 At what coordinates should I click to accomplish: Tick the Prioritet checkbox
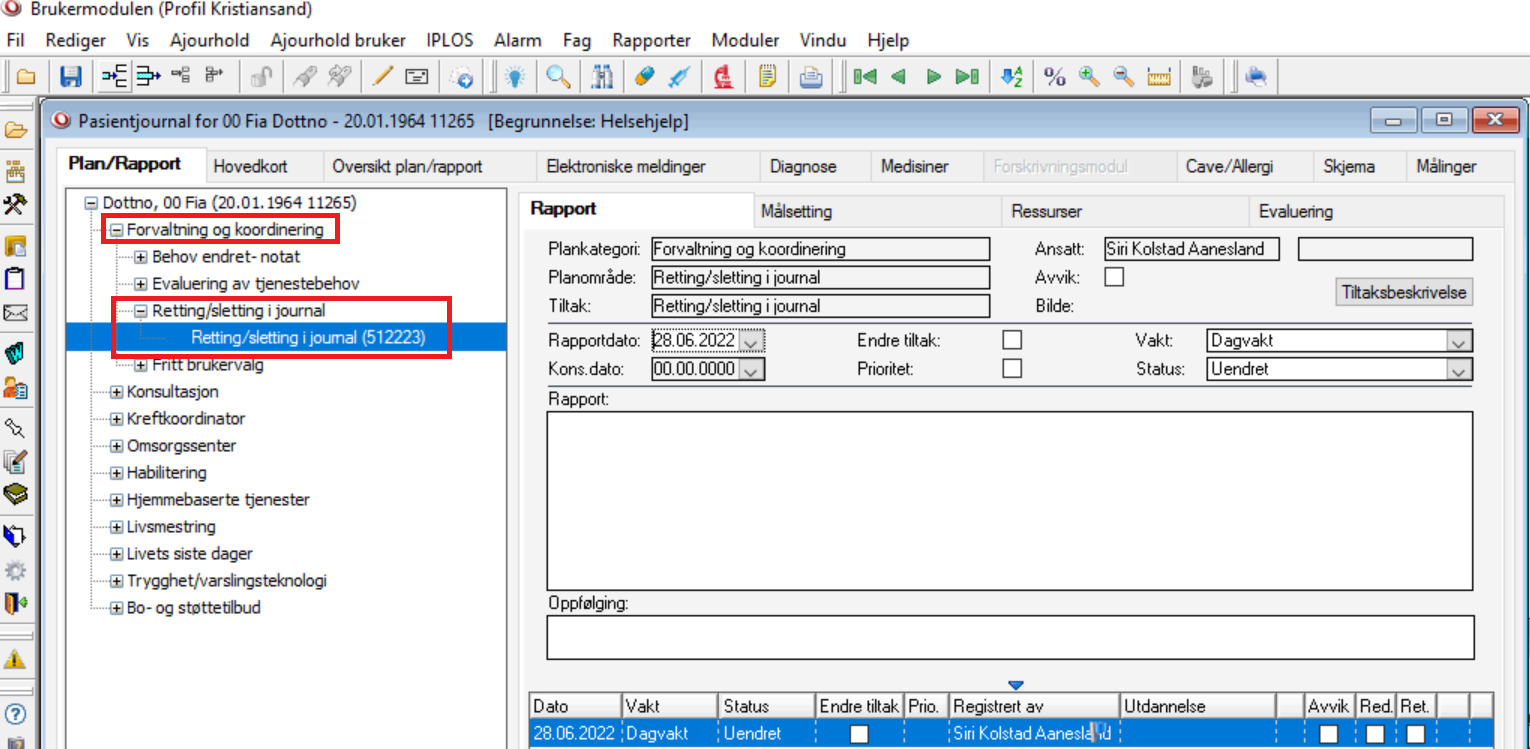1013,368
